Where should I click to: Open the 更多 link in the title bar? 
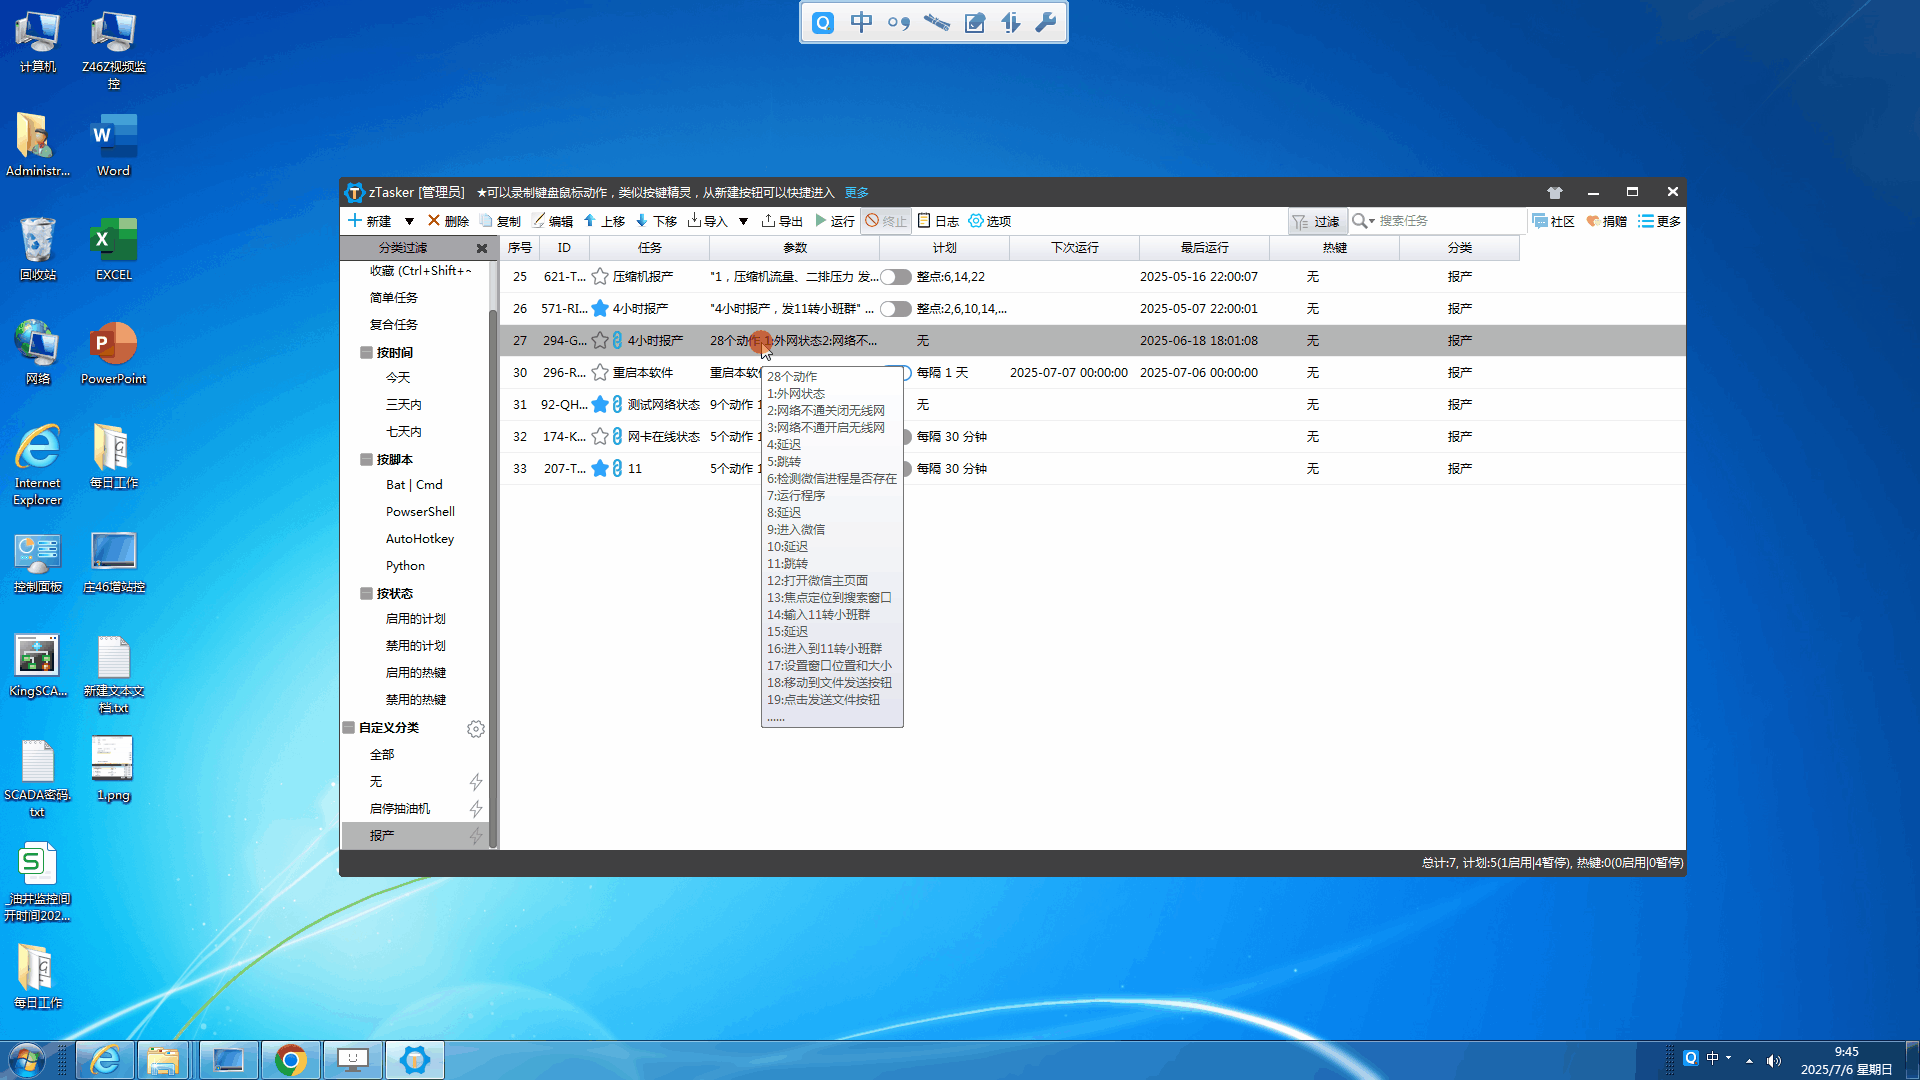(857, 192)
